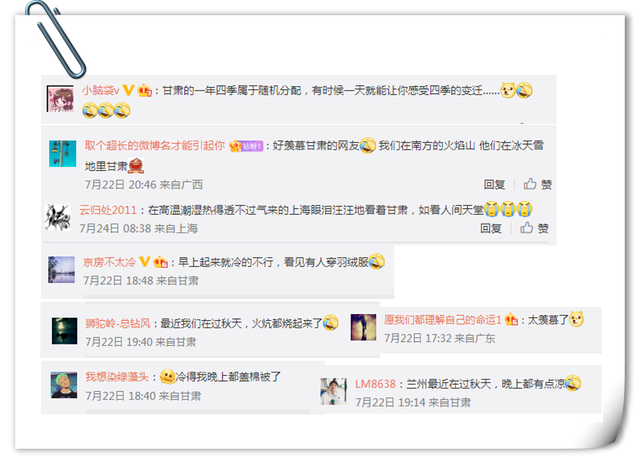Click the yellow V badge next to 小脑袋v
Screen dimensions: 640x464
click(128, 90)
